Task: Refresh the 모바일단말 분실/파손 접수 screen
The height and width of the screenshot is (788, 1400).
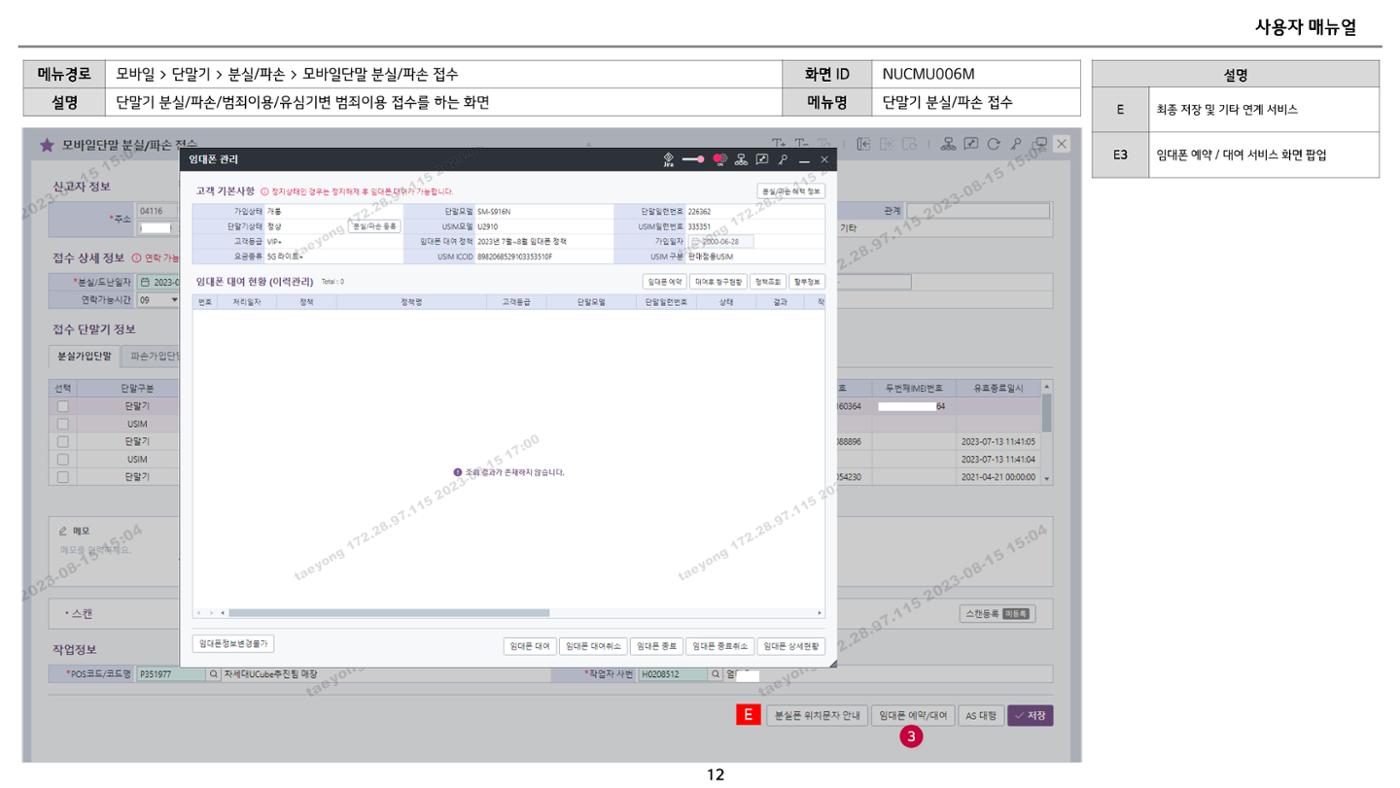Action: 993,144
